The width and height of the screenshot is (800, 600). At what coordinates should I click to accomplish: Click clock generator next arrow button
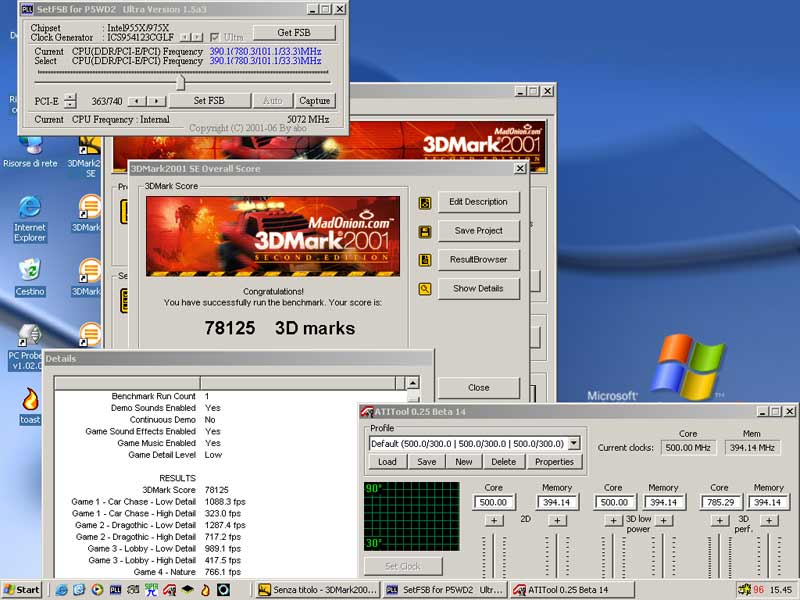click(x=197, y=37)
